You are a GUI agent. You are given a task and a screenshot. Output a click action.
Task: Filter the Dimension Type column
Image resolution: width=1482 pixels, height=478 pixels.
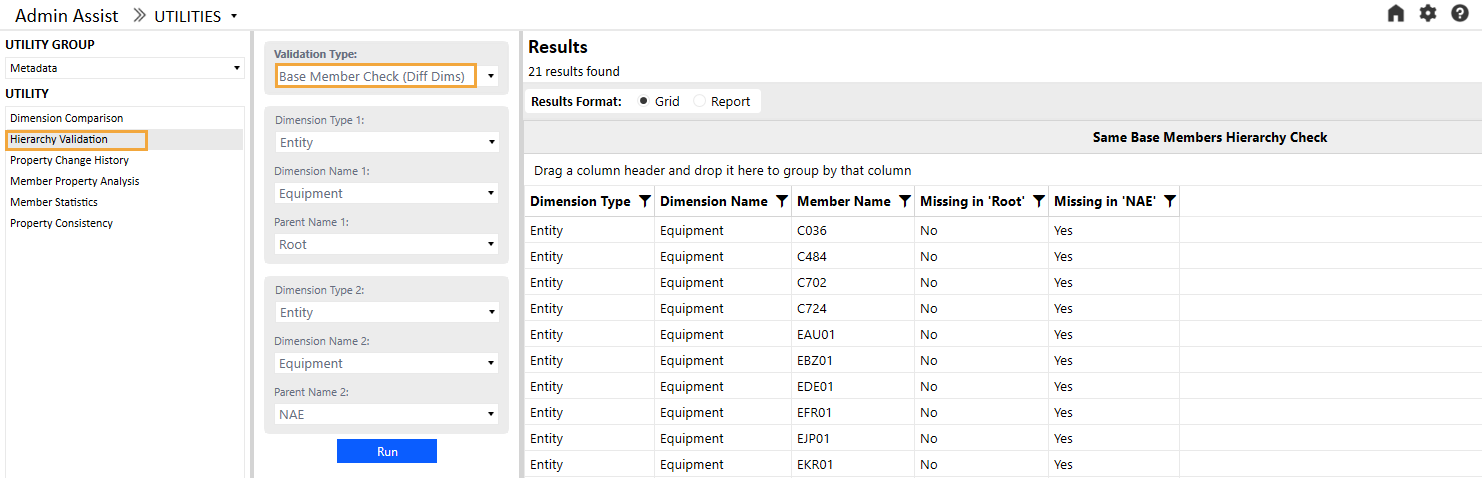click(x=644, y=201)
